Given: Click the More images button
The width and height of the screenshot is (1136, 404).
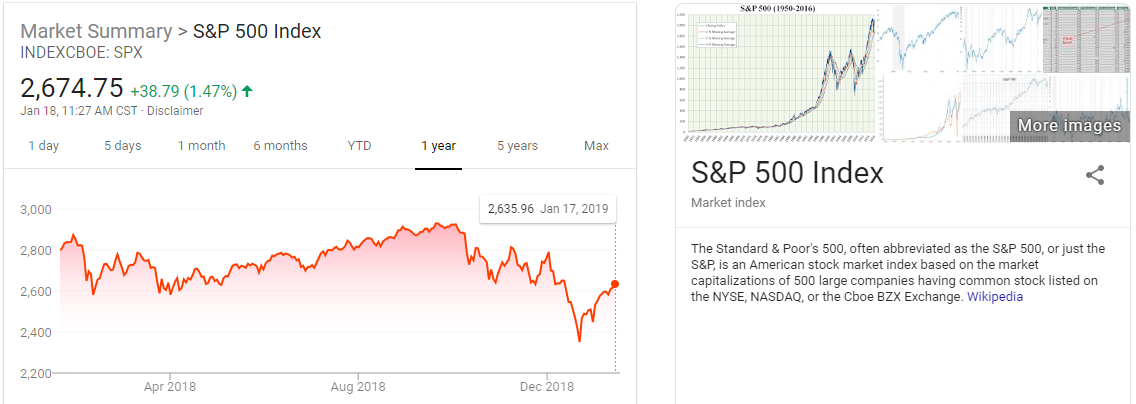Looking at the screenshot, I should [1069, 125].
